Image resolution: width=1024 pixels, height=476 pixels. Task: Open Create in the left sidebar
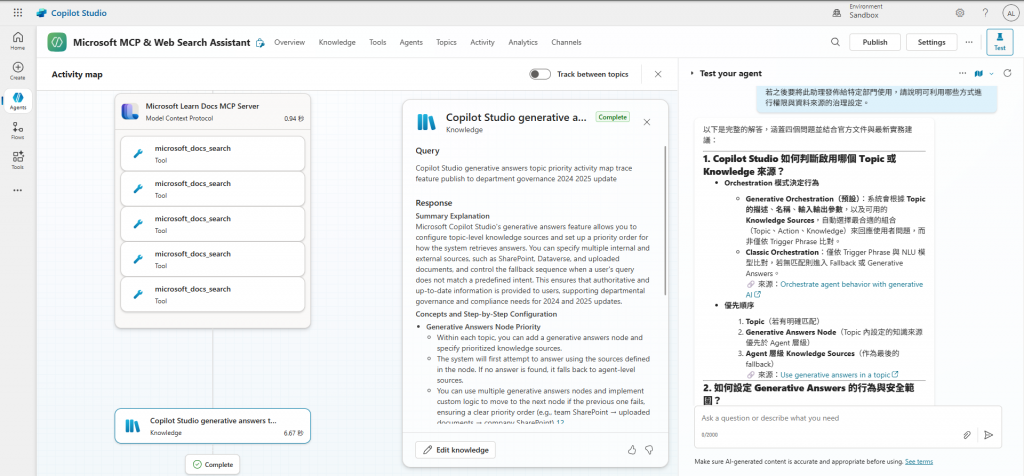[x=18, y=71]
